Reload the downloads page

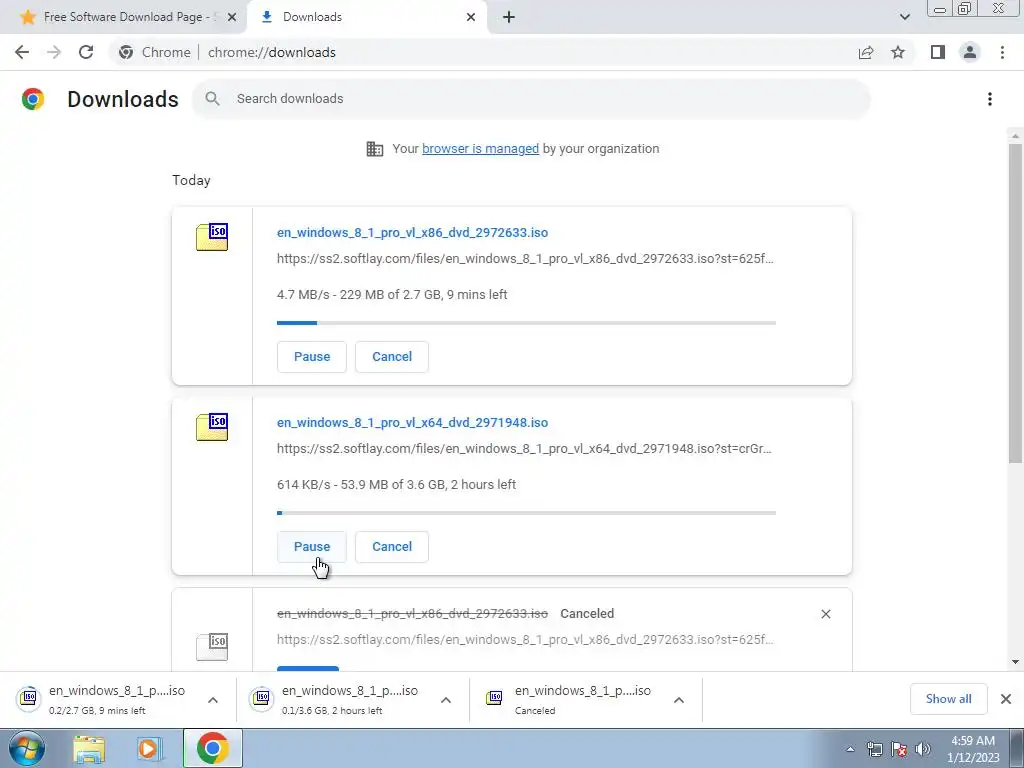pyautogui.click(x=86, y=52)
